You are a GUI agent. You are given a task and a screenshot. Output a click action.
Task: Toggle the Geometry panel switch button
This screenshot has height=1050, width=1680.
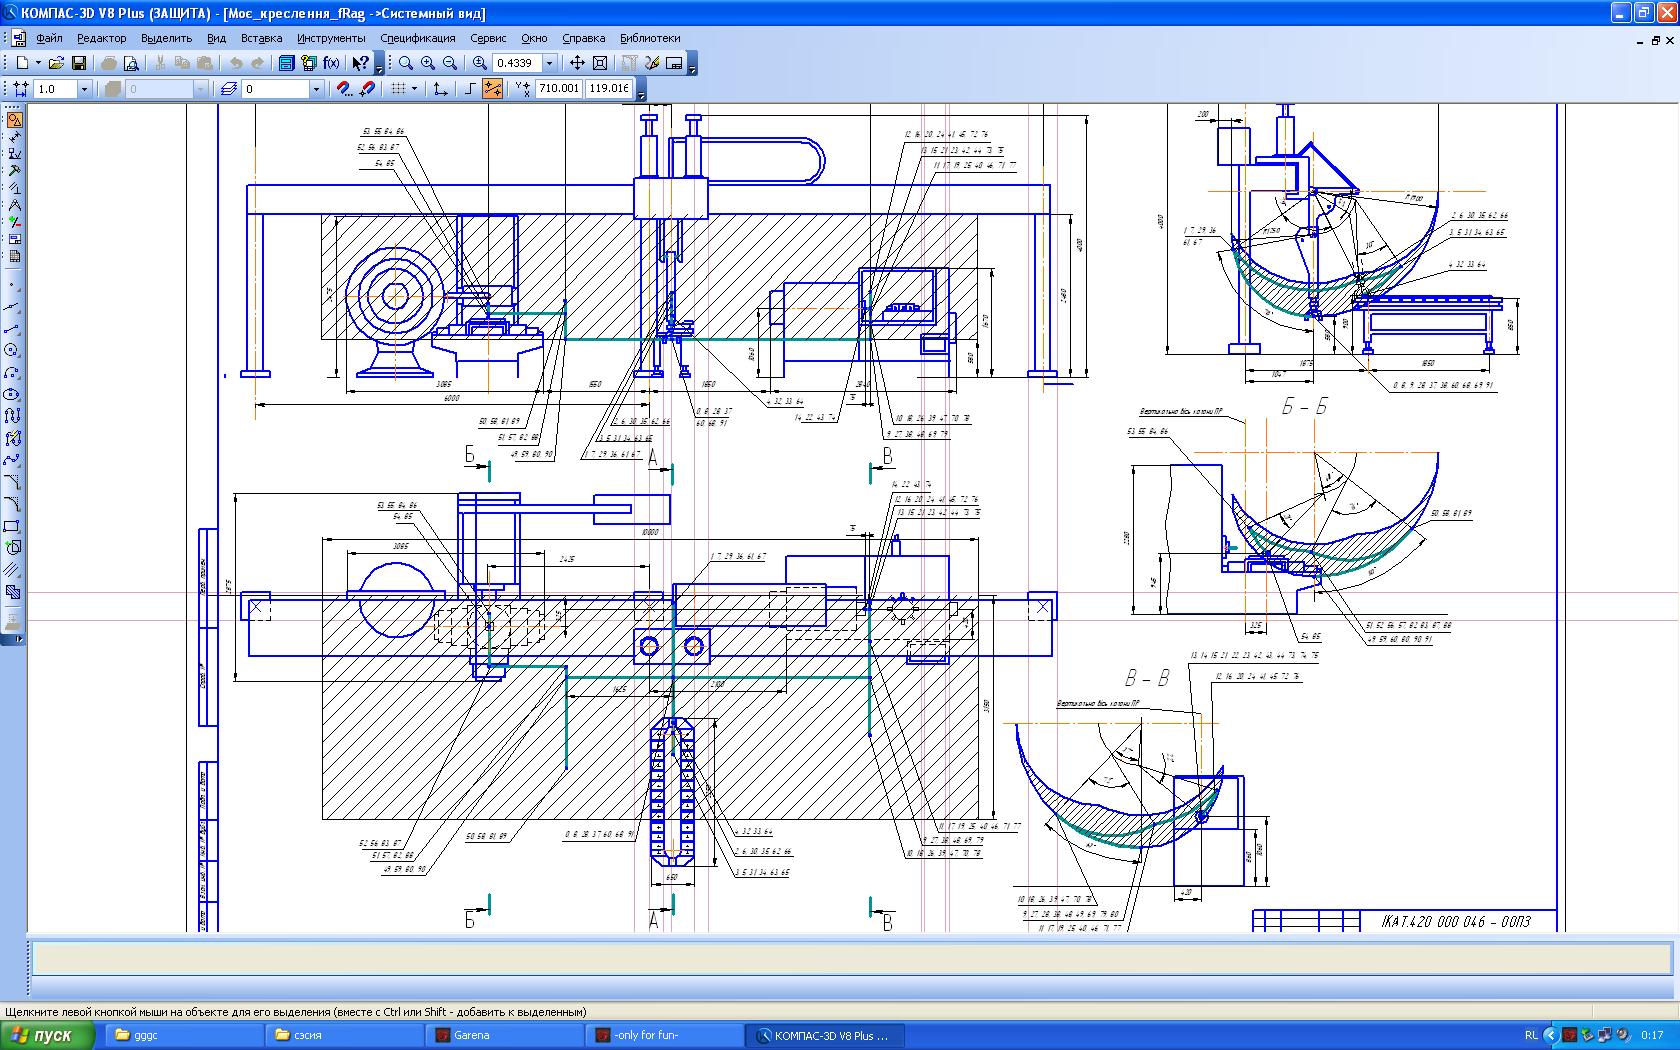14,120
